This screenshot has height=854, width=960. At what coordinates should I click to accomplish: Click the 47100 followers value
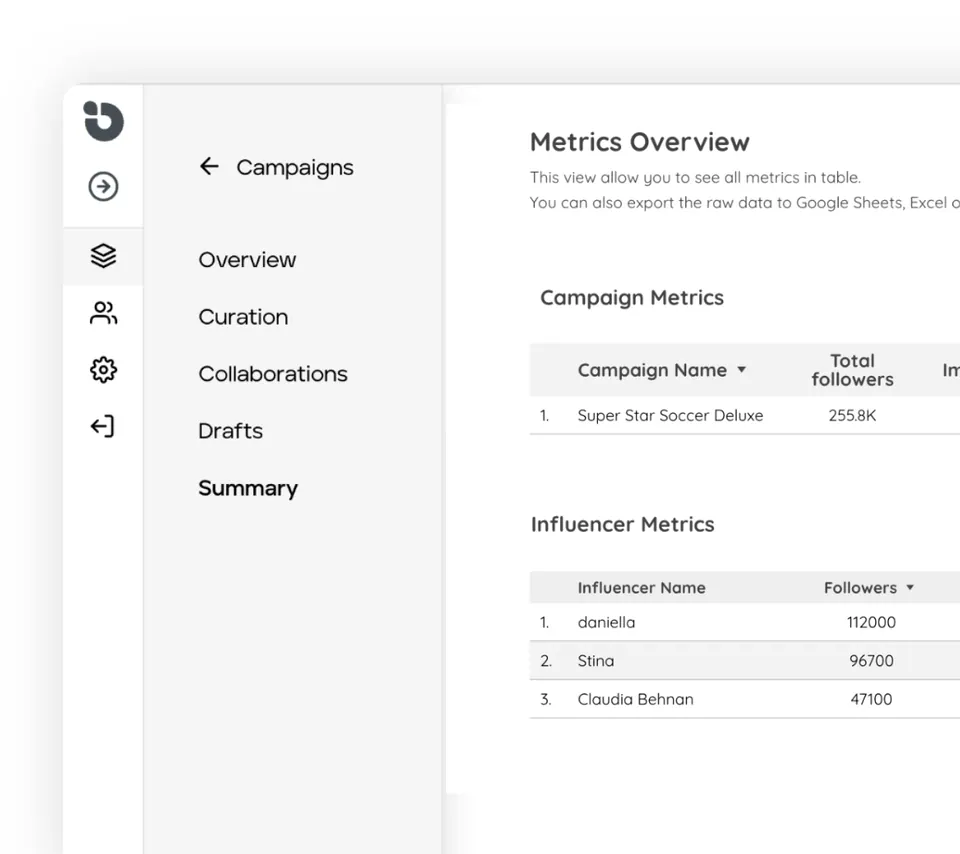[871, 699]
